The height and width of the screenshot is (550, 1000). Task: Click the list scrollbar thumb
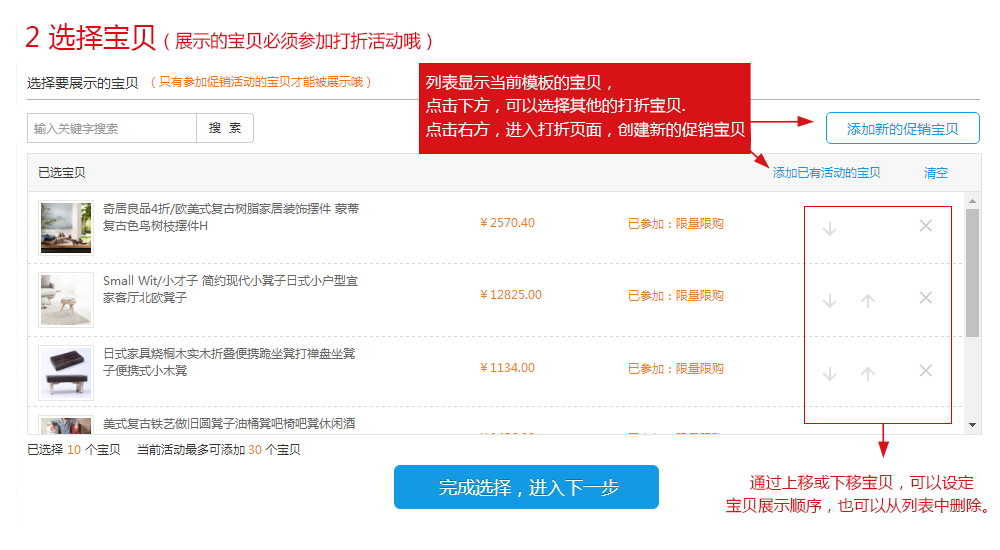point(972,272)
